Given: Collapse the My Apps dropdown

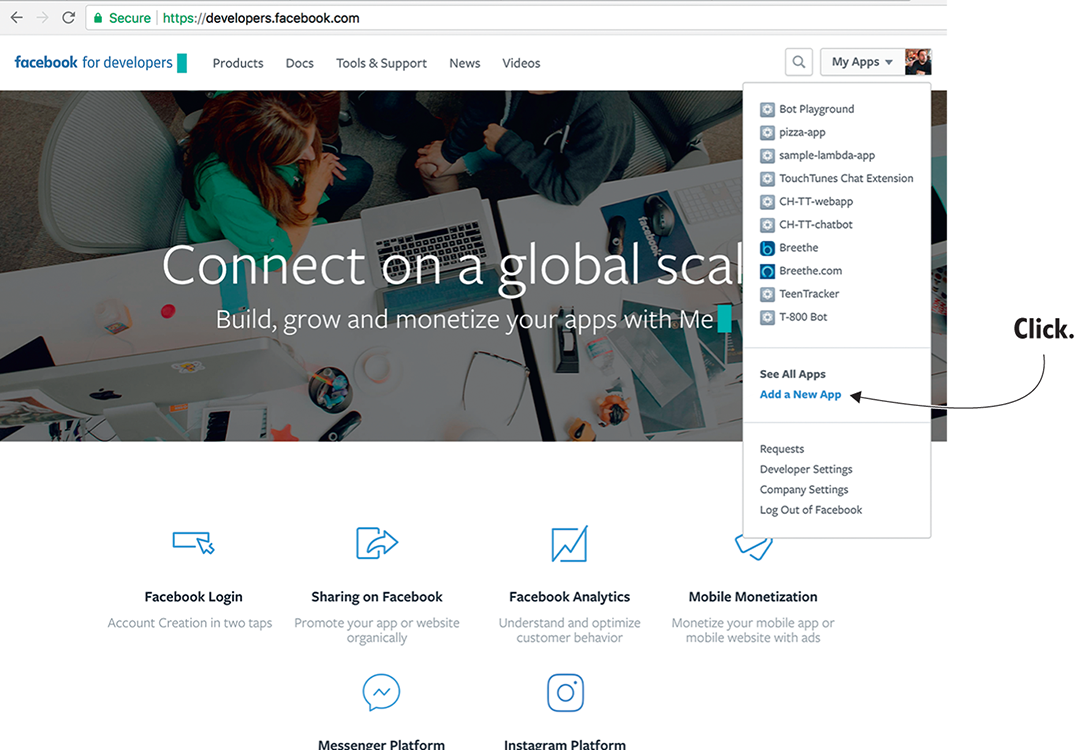Looking at the screenshot, I should click(x=861, y=62).
